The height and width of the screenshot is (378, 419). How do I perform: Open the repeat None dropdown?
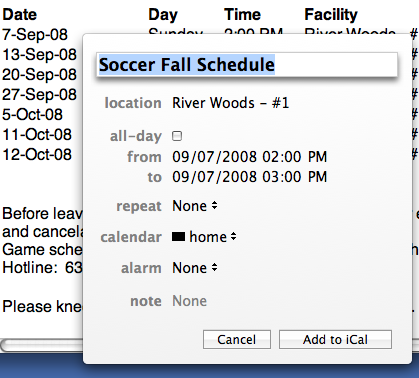[x=195, y=206]
